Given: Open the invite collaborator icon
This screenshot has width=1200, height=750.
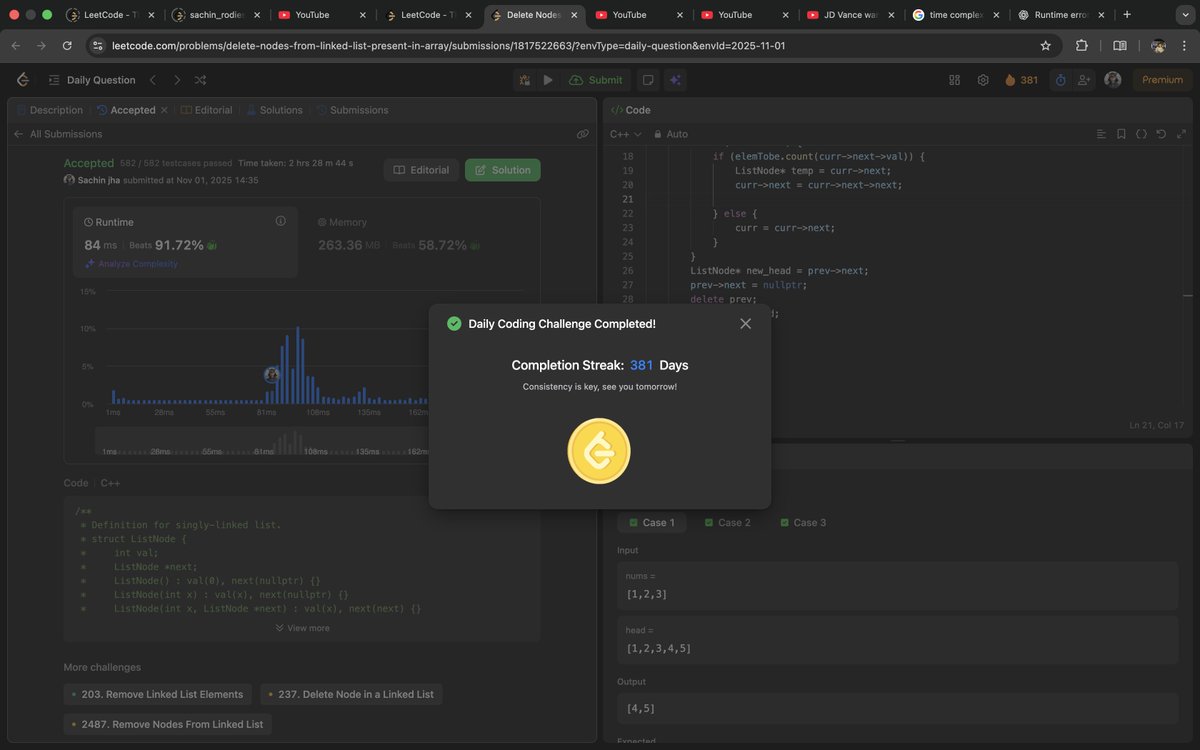Looking at the screenshot, I should point(1083,79).
